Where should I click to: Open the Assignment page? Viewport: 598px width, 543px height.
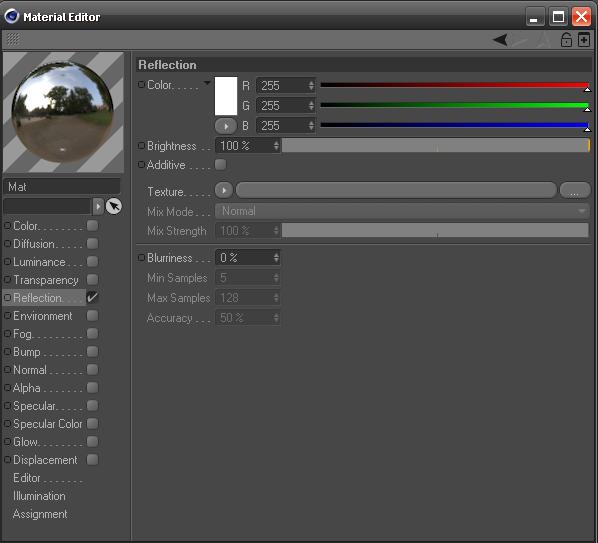click(40, 514)
